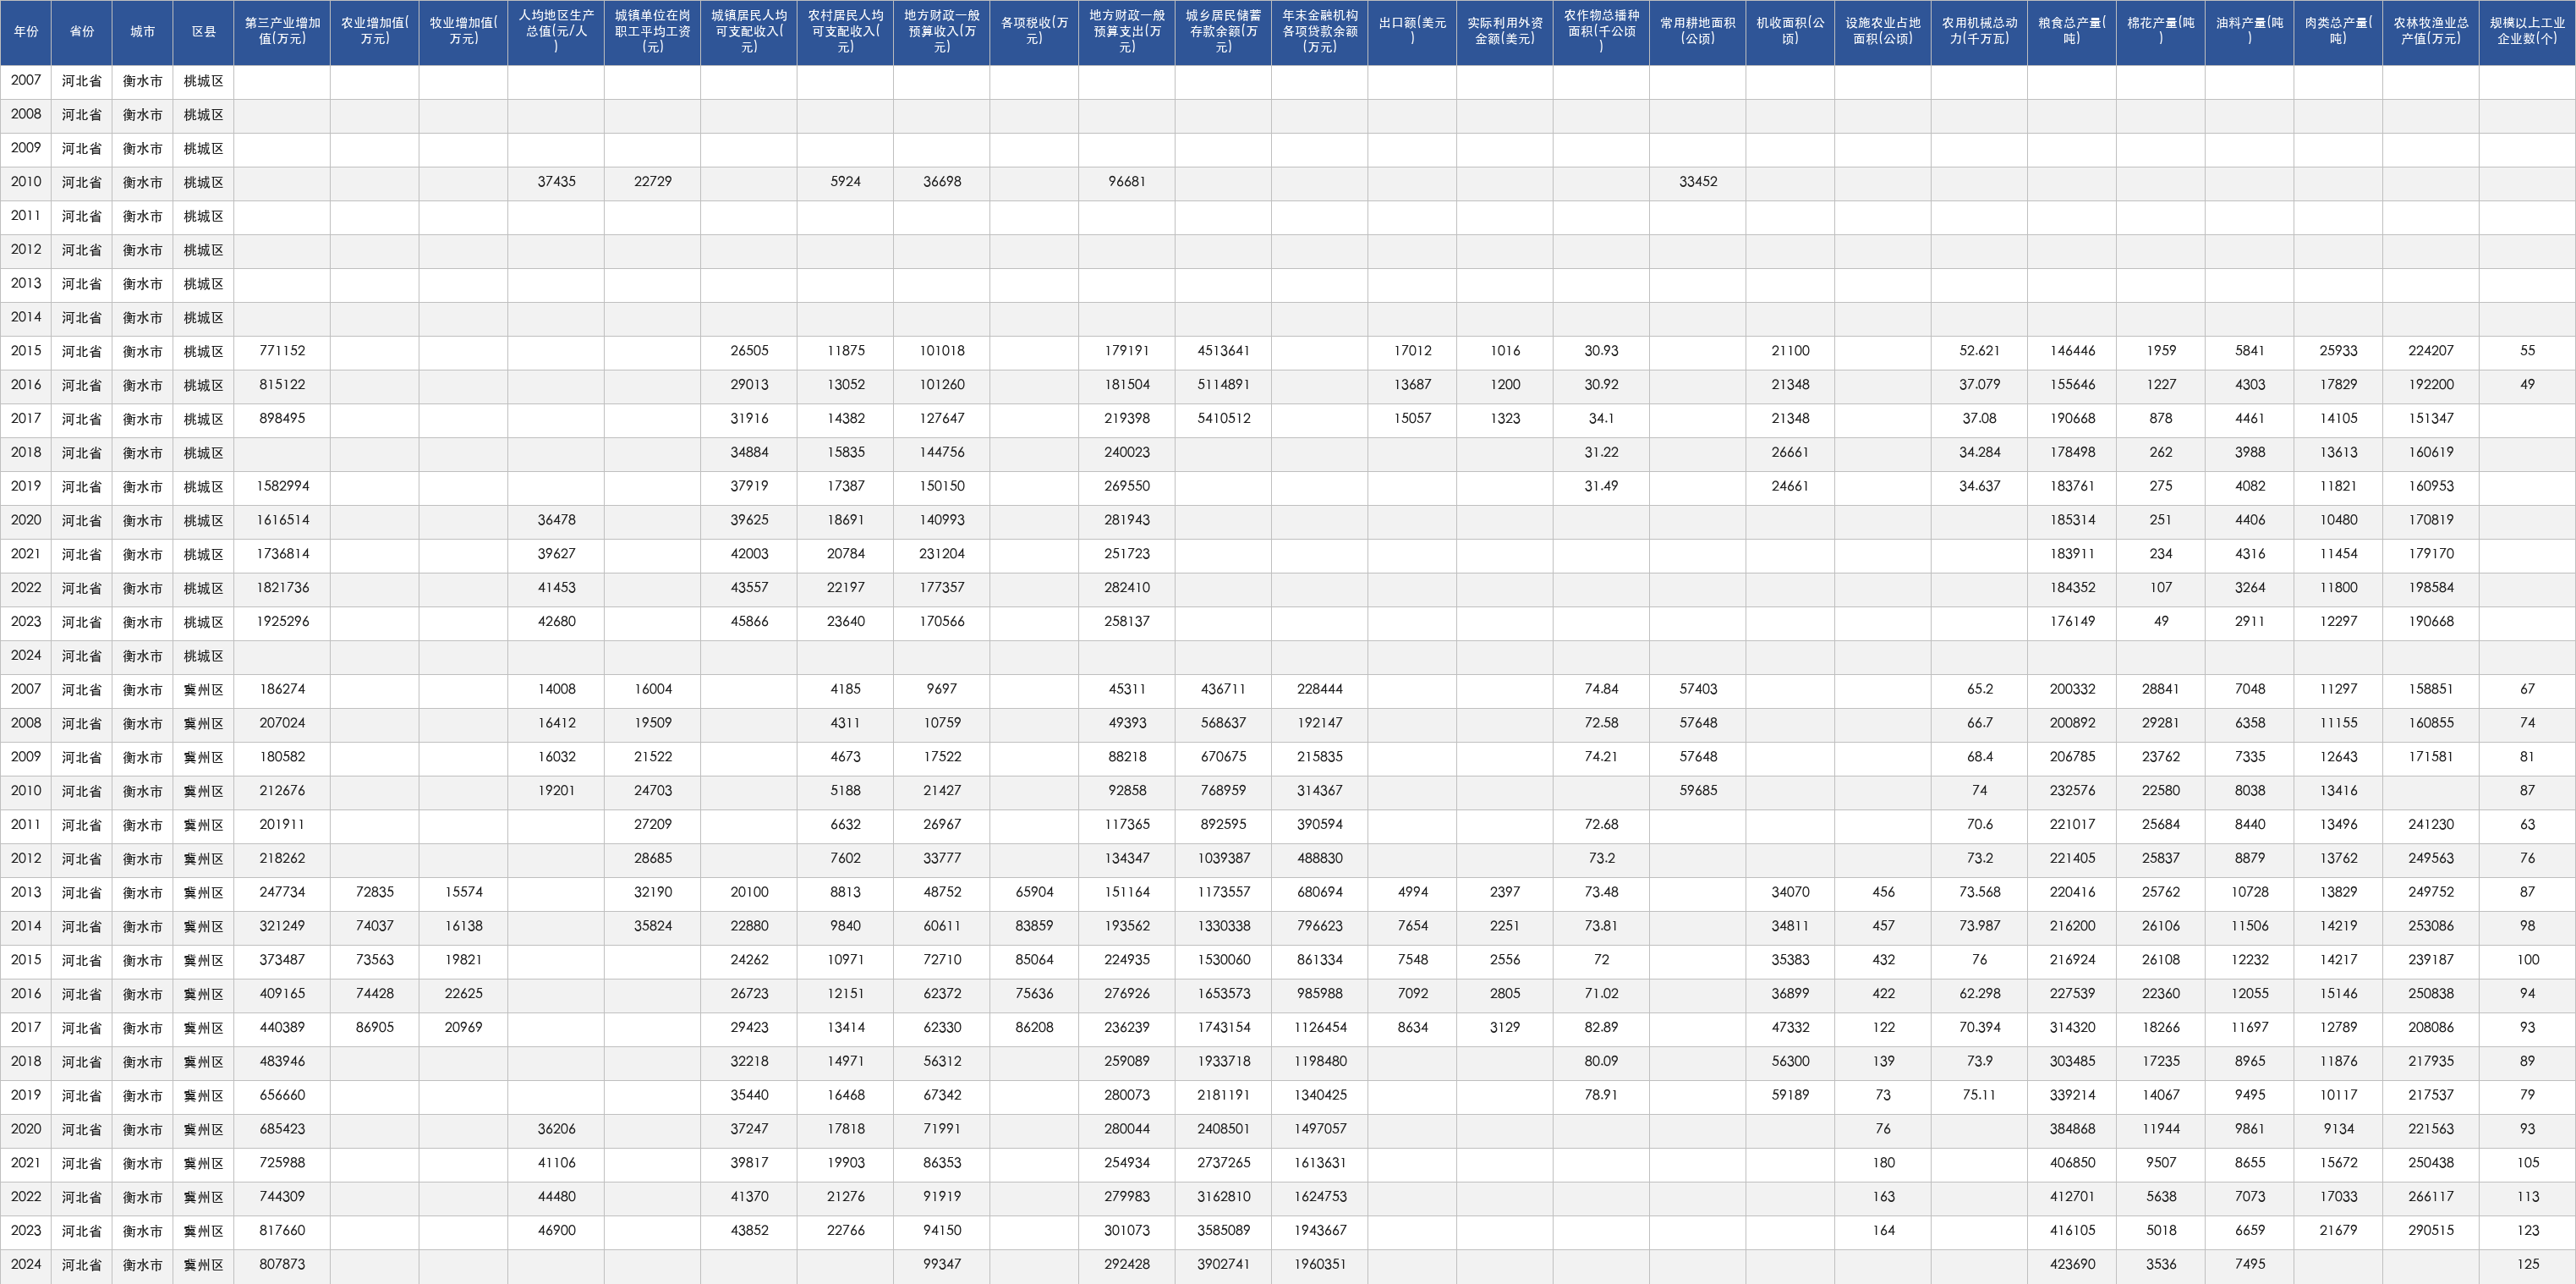Select the 农业增加值 header cell
Screen dimensions: 2576x1284
pyautogui.click(x=374, y=32)
